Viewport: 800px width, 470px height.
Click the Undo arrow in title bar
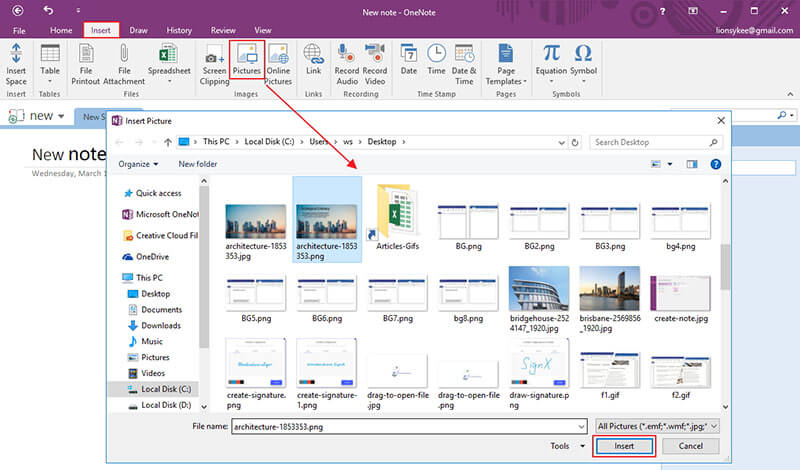coord(48,10)
